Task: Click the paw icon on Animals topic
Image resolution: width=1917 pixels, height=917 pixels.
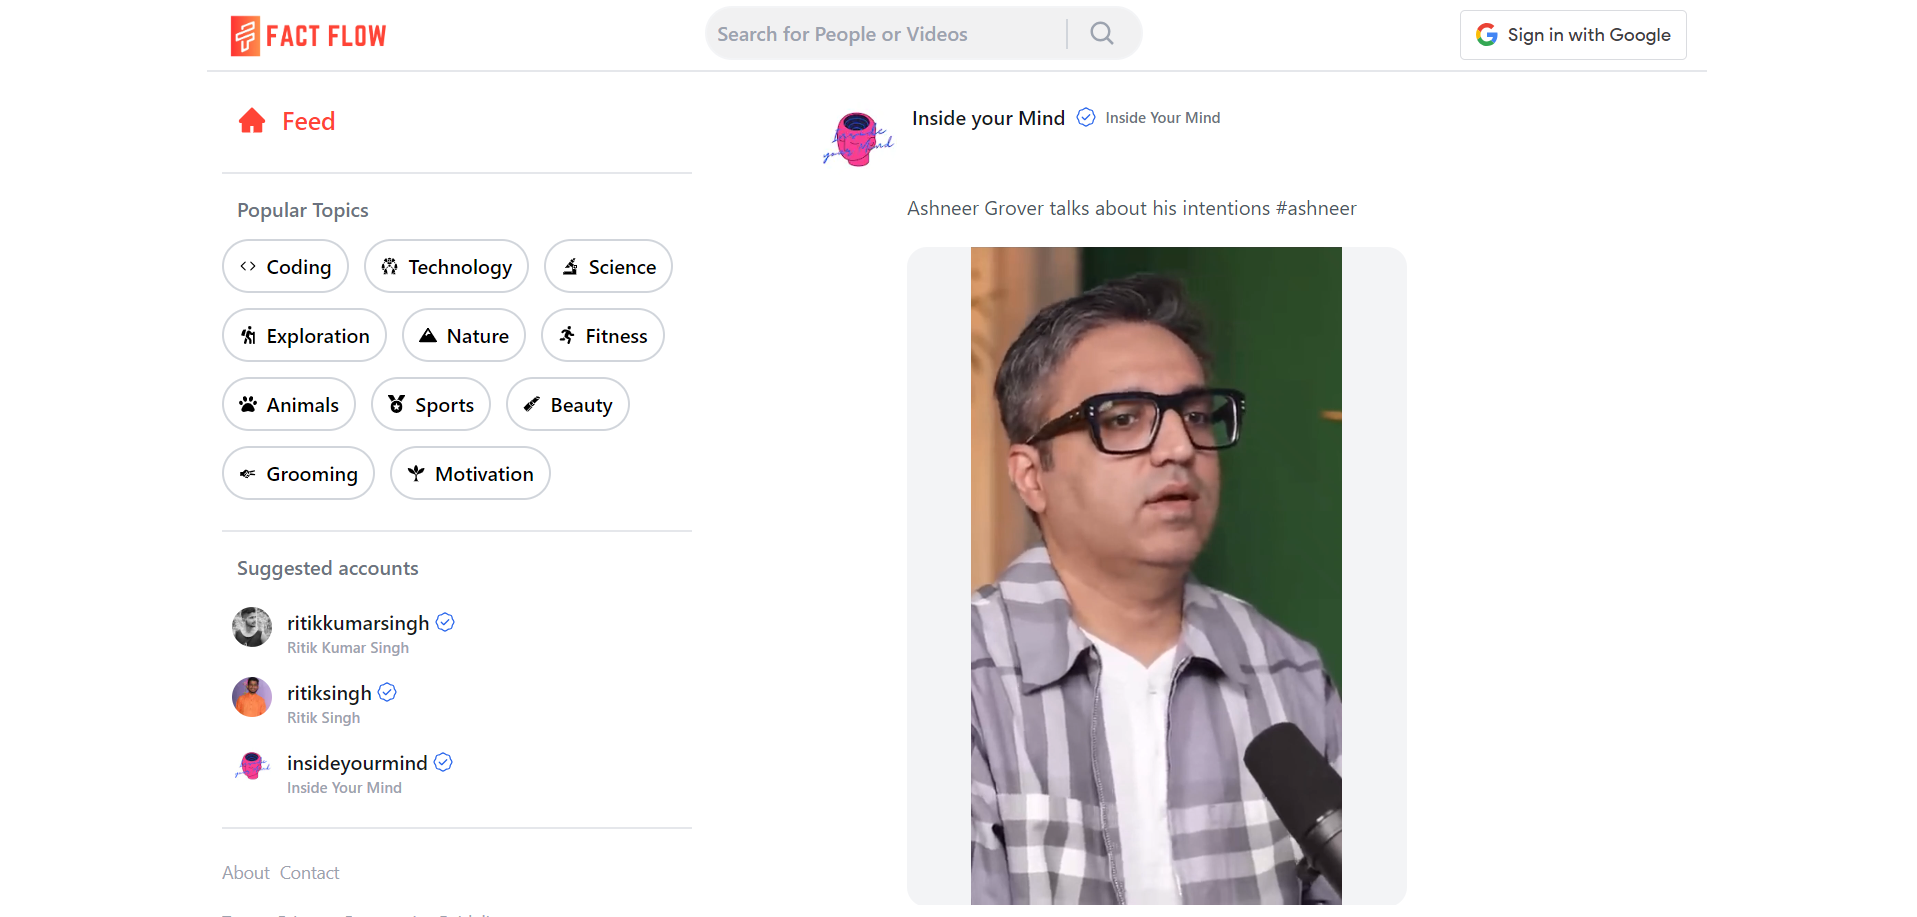Action: 247,404
